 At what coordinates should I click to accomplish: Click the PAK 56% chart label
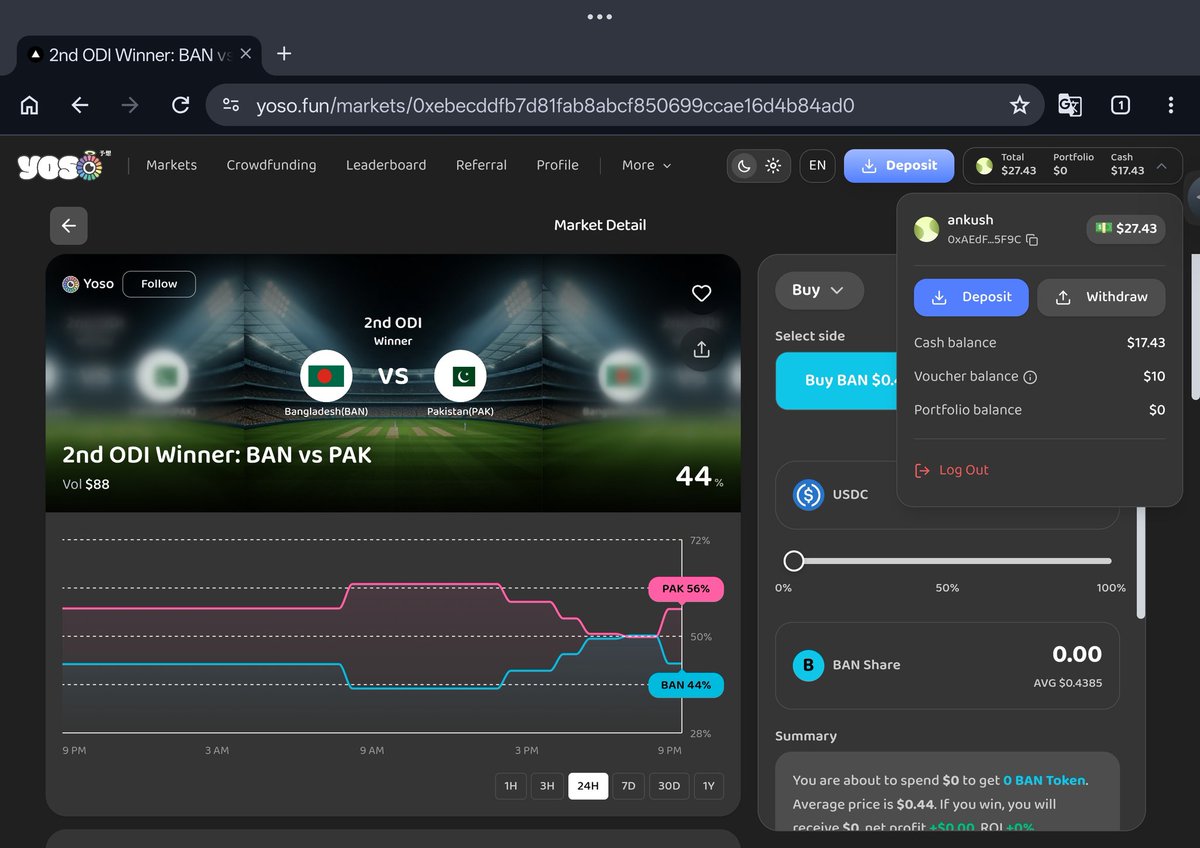[x=685, y=589]
